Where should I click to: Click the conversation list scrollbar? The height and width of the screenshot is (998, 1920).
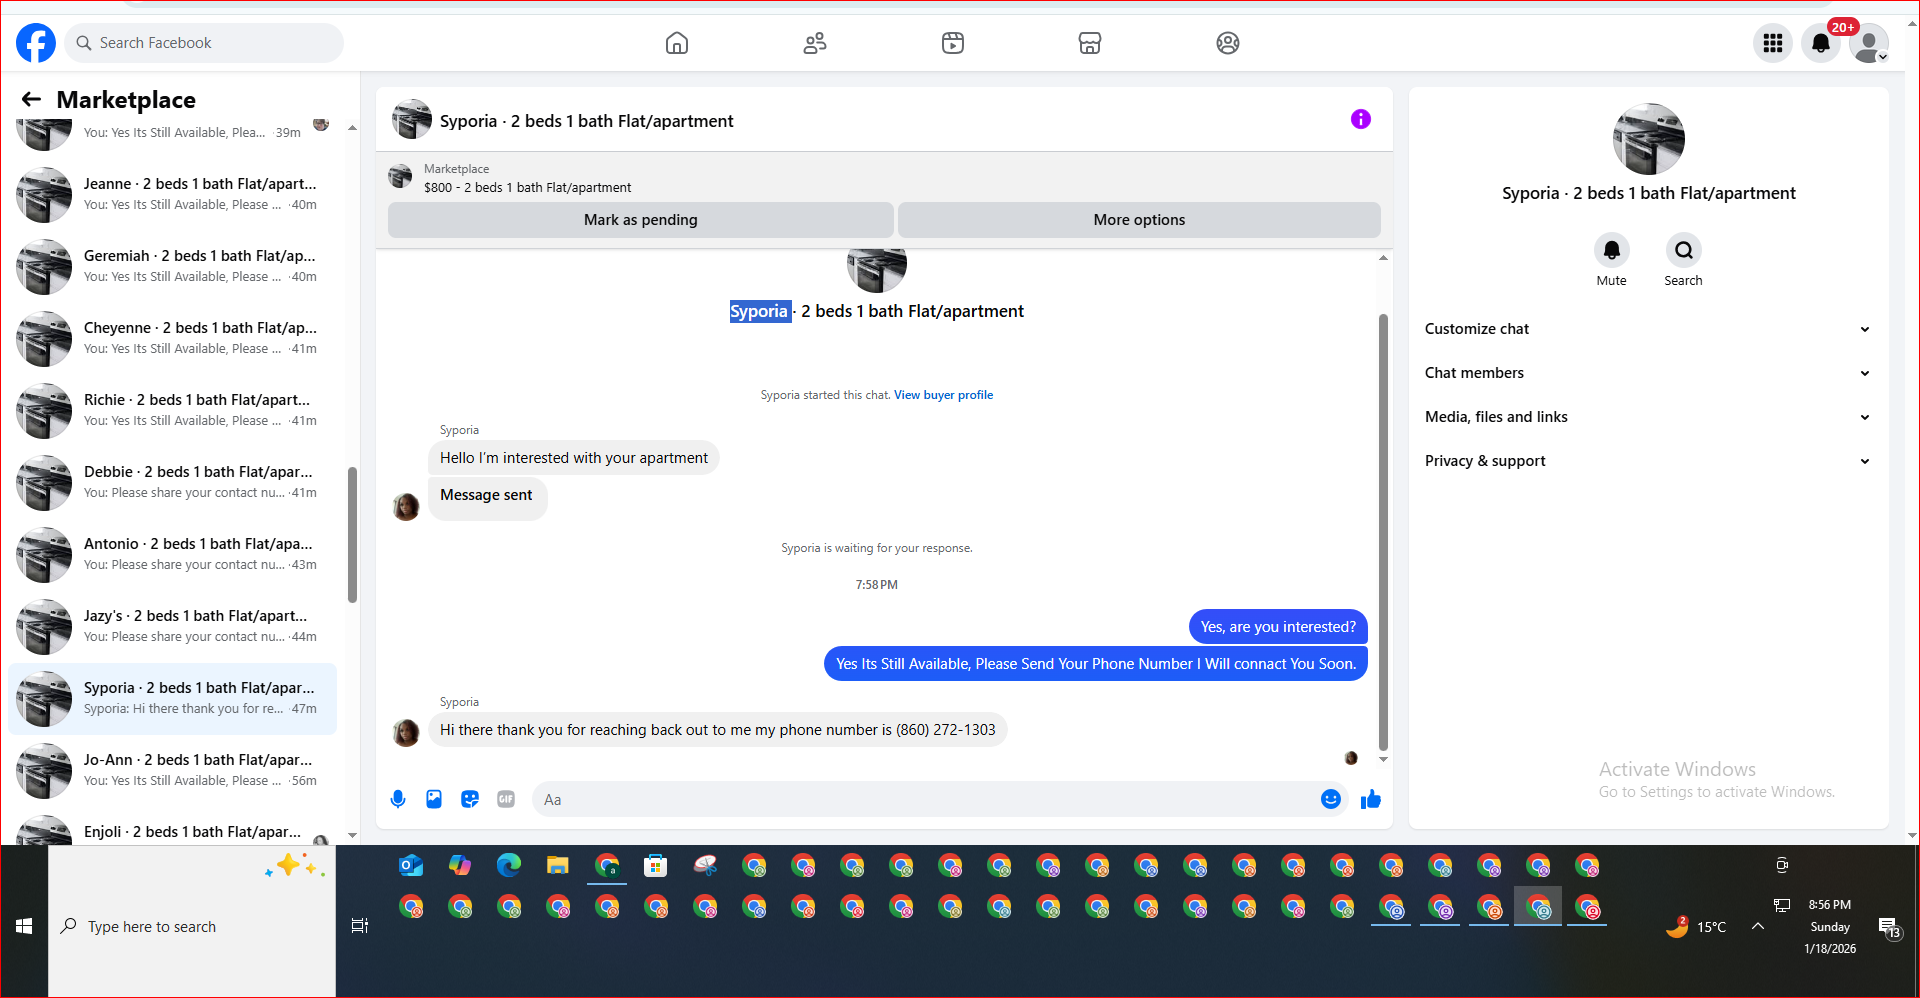(352, 535)
